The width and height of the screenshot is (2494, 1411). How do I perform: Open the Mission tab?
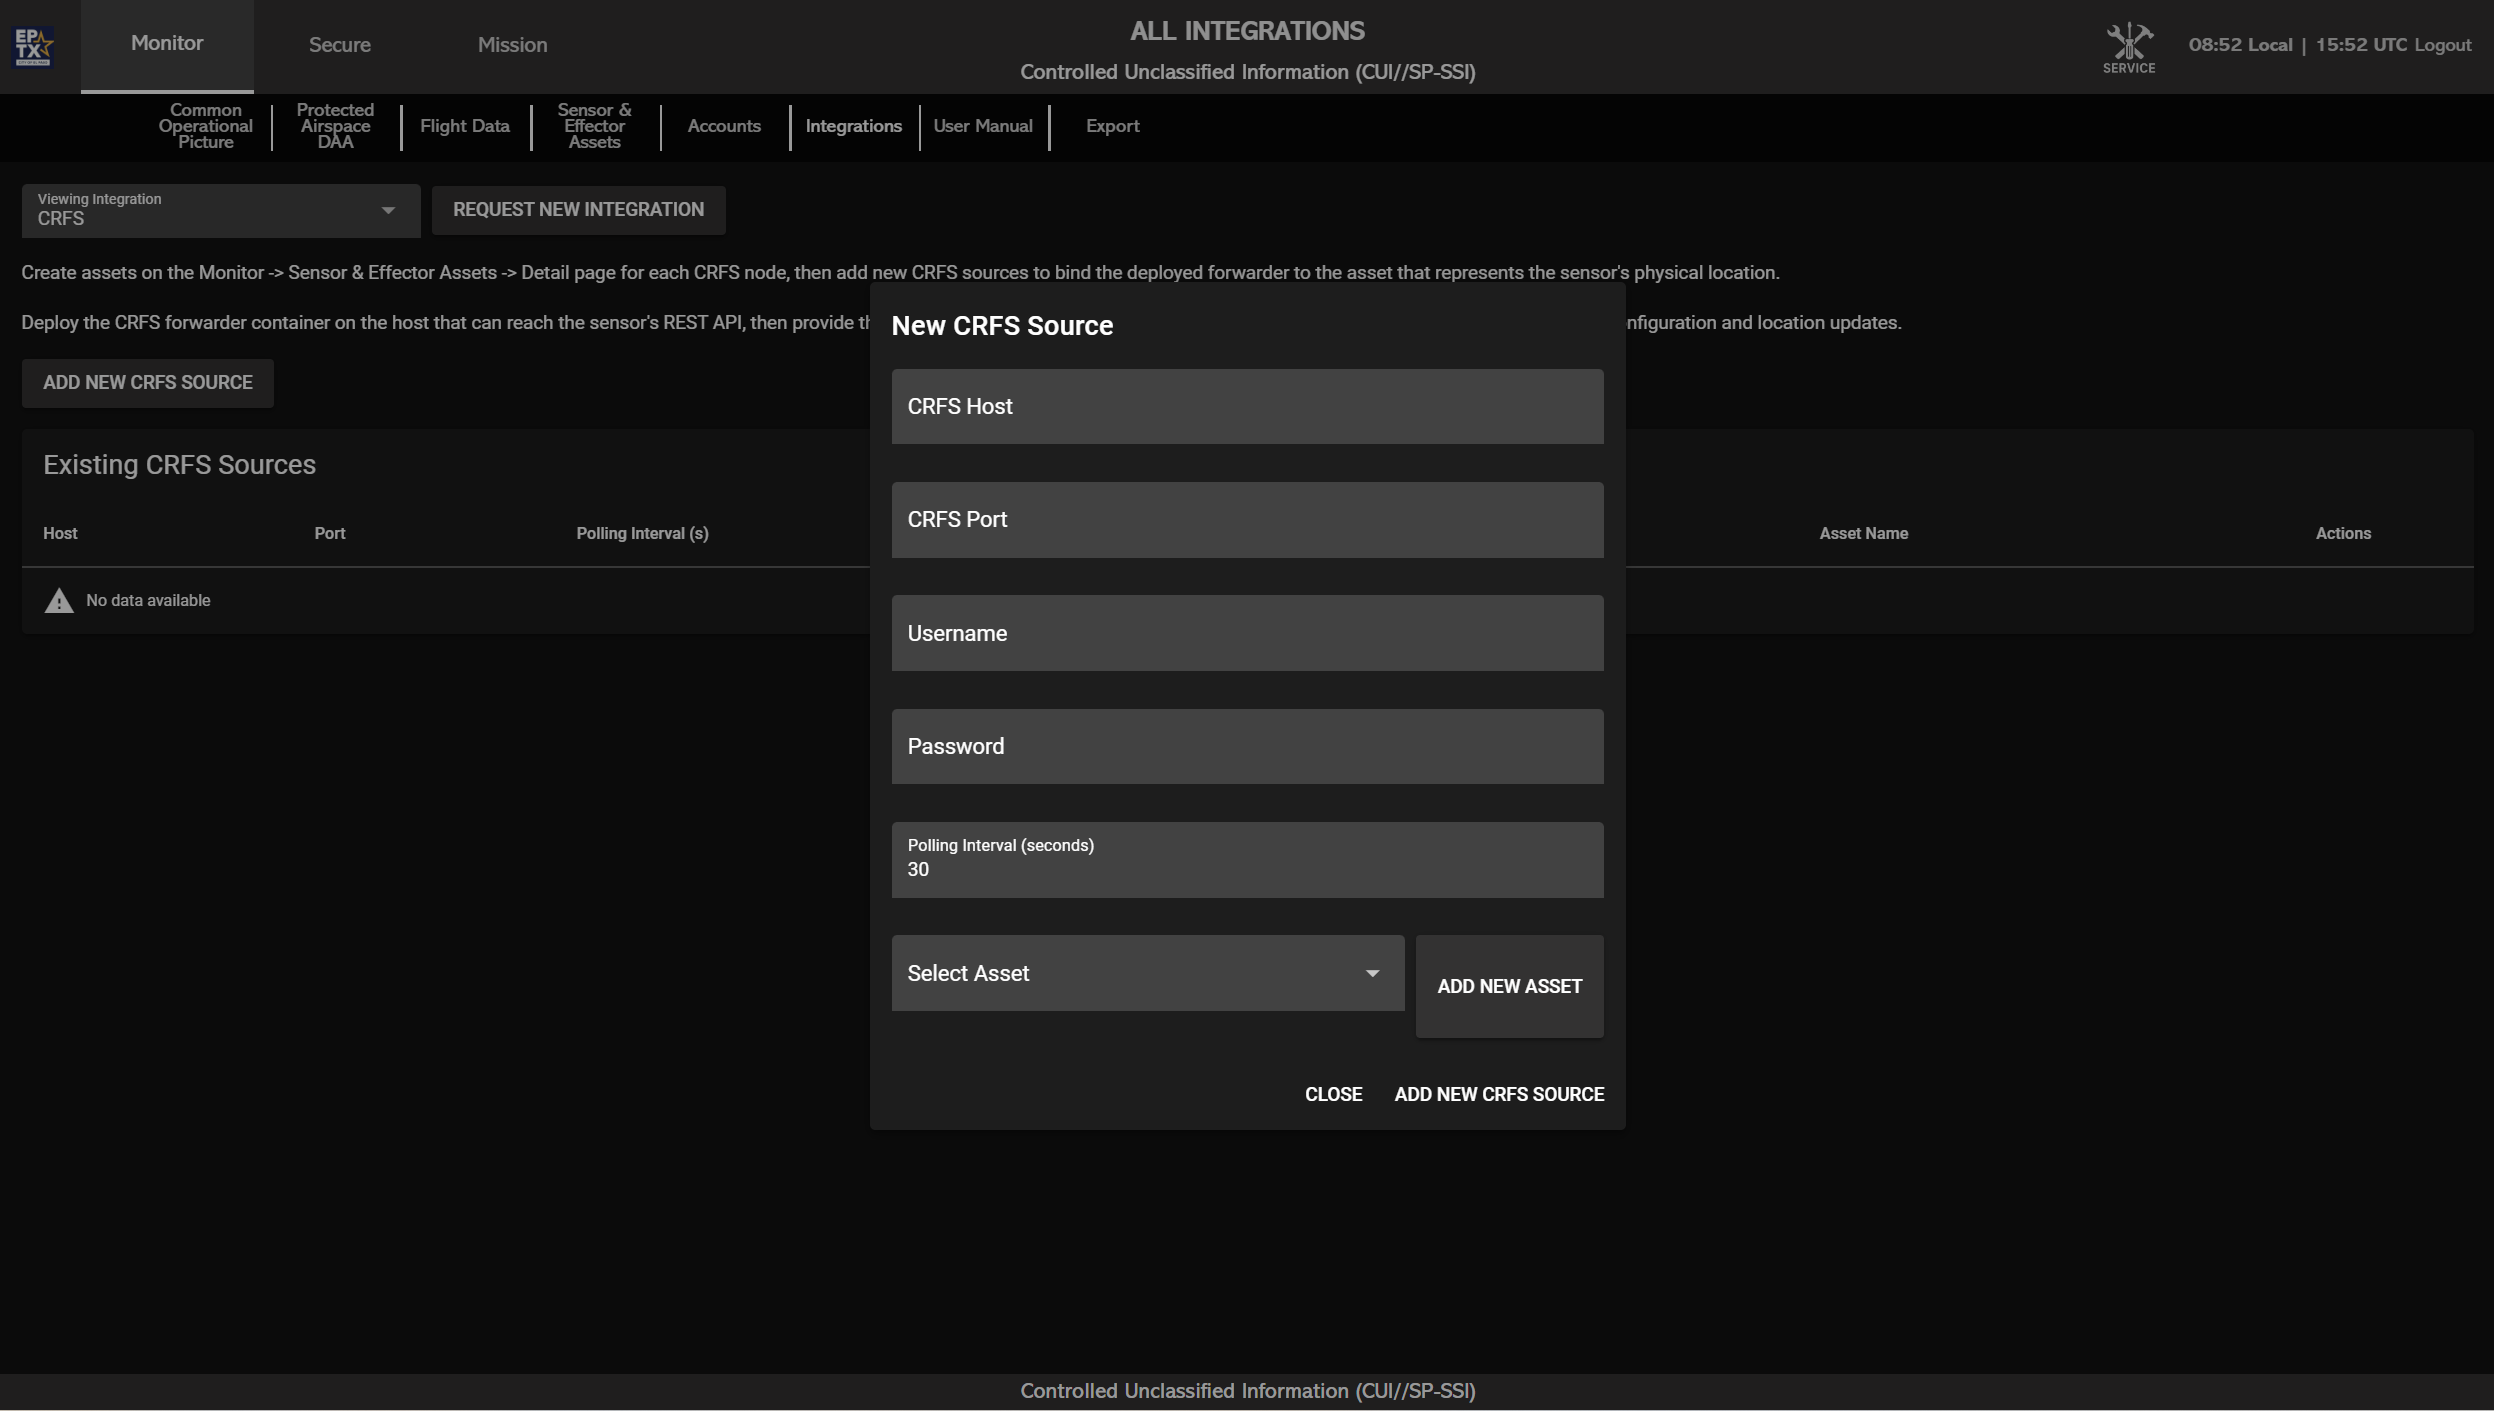coord(512,45)
